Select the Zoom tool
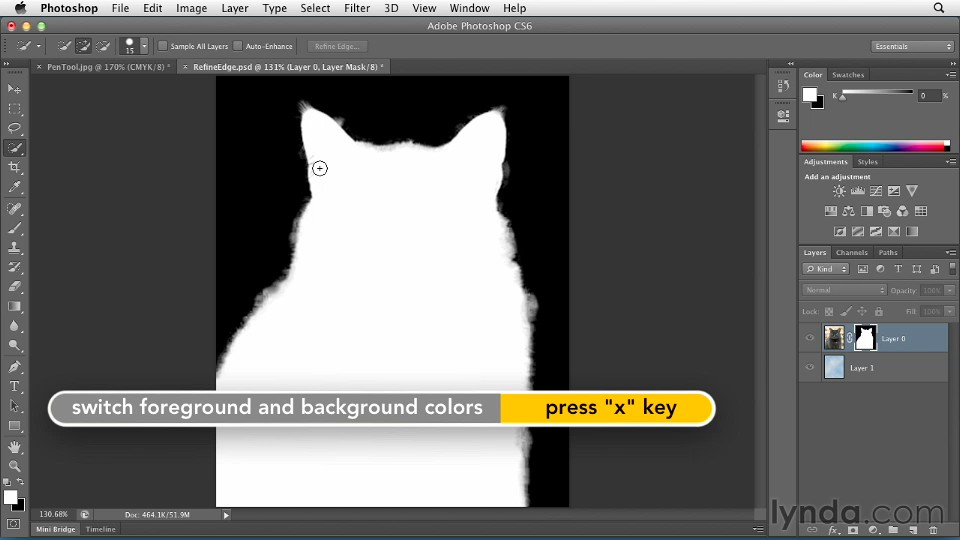The width and height of the screenshot is (960, 540). click(15, 466)
